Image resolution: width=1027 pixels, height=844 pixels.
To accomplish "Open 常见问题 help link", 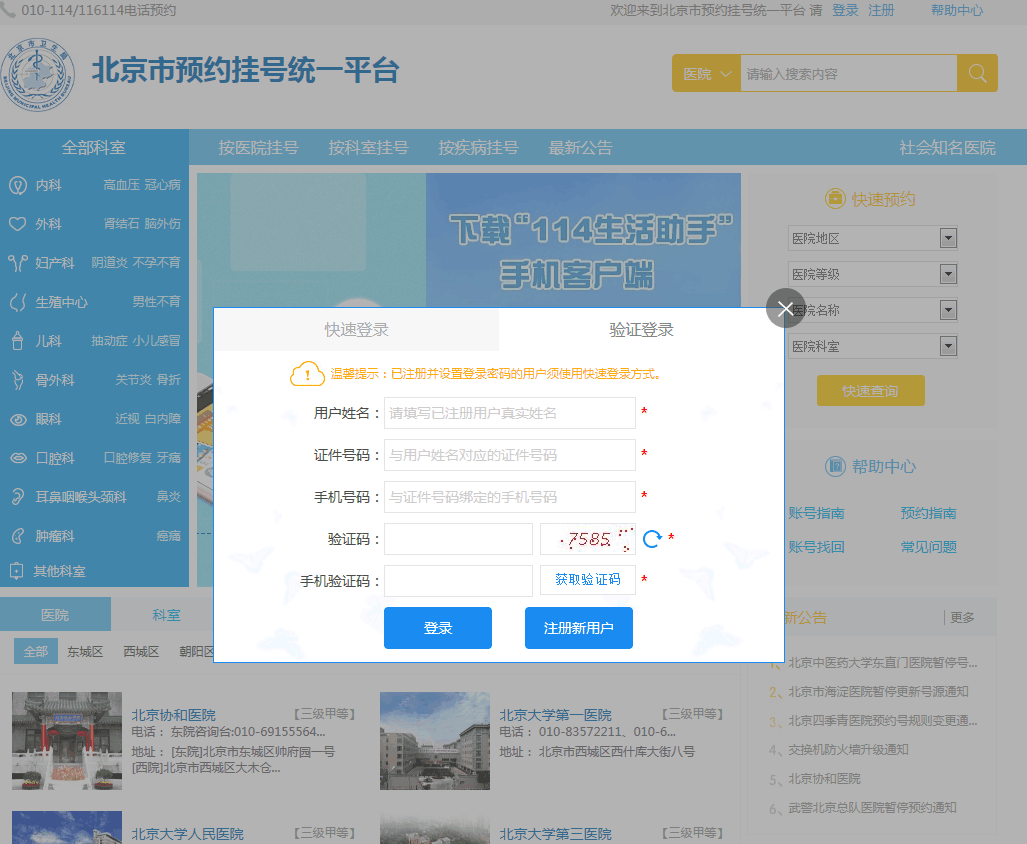I will coord(928,547).
